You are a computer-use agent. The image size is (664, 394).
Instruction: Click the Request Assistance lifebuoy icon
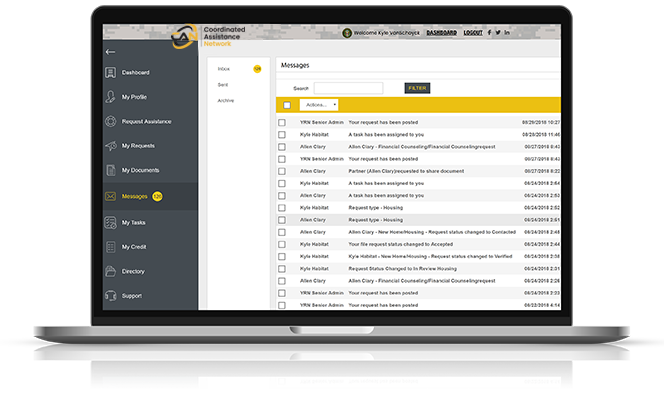(x=111, y=122)
